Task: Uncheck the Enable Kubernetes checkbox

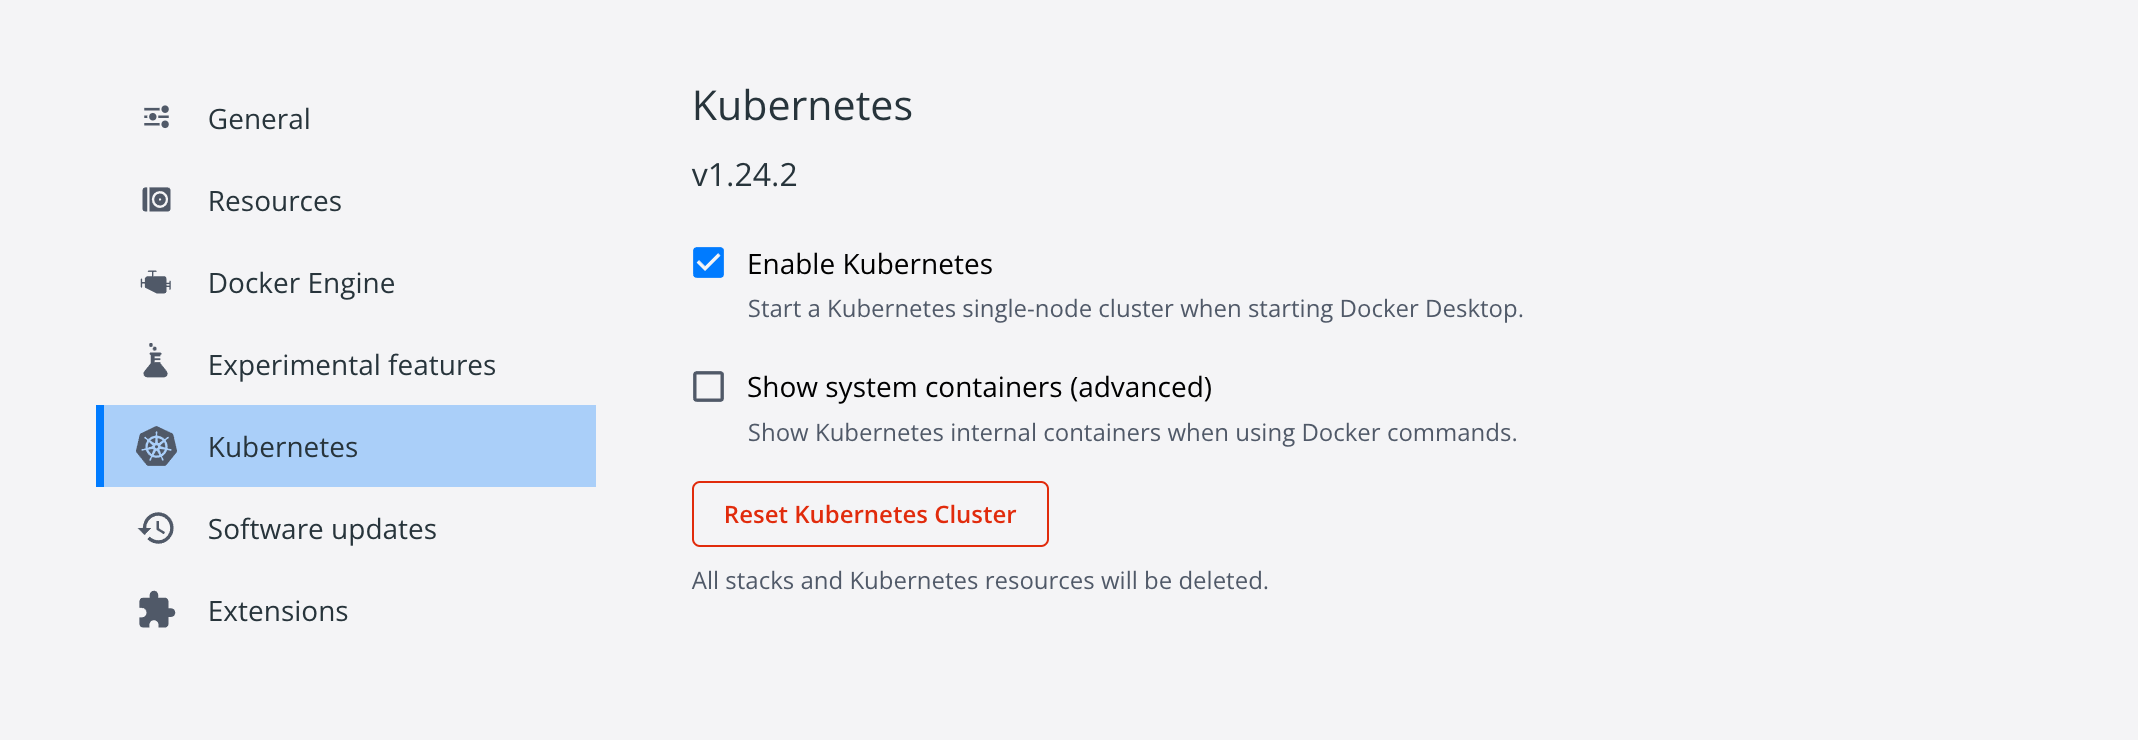Action: [x=709, y=263]
